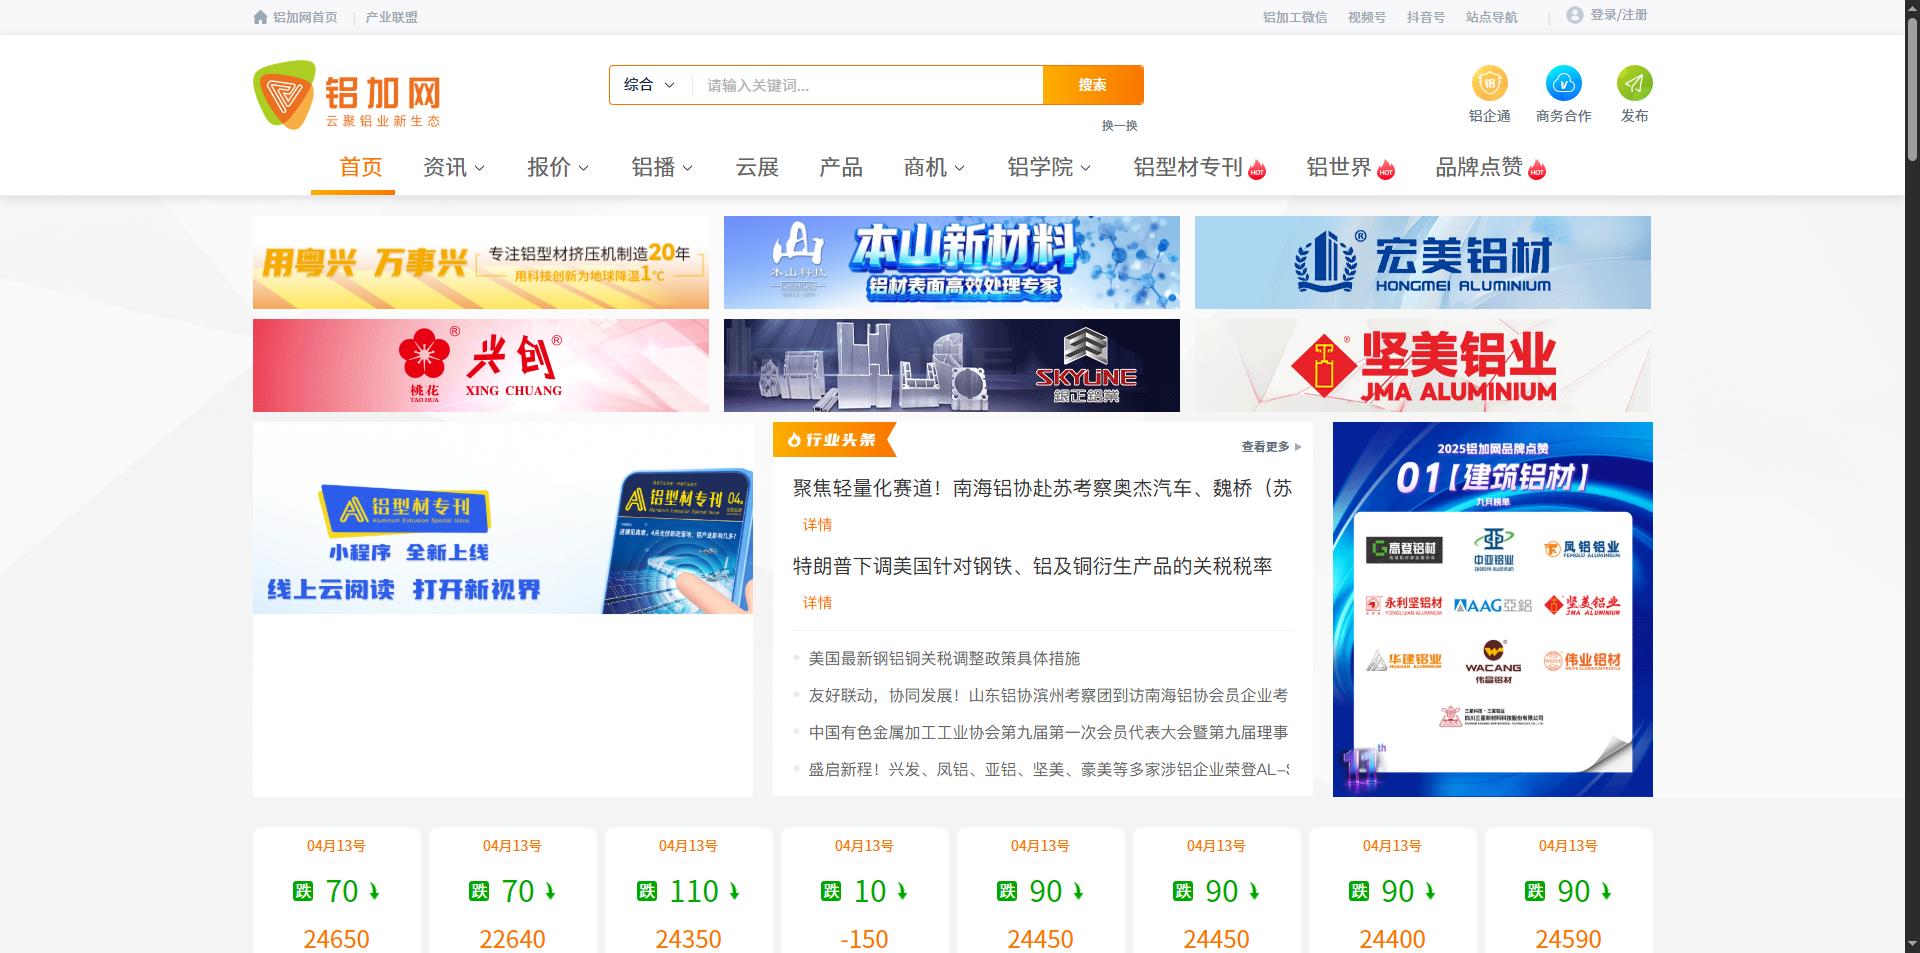
Task: Click the user avatar icon by 登录/注册
Action: (1574, 15)
